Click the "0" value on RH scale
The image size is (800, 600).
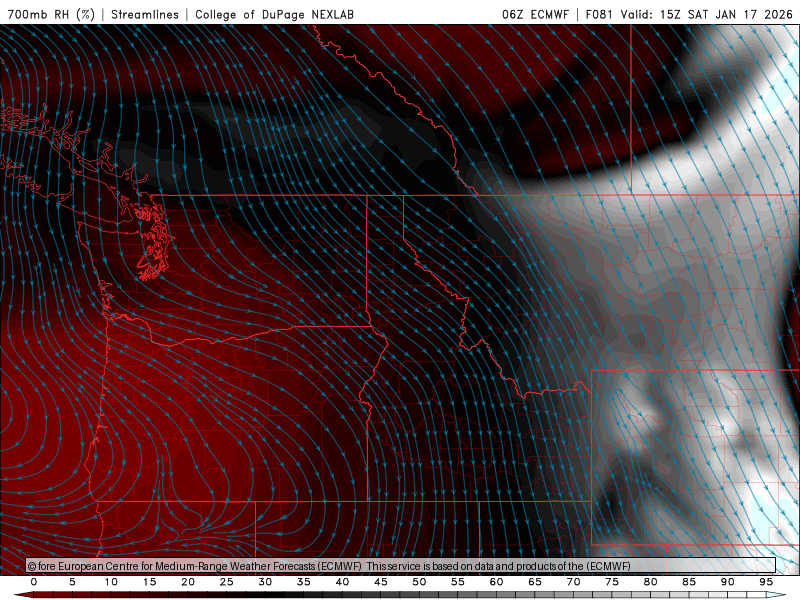click(x=34, y=582)
